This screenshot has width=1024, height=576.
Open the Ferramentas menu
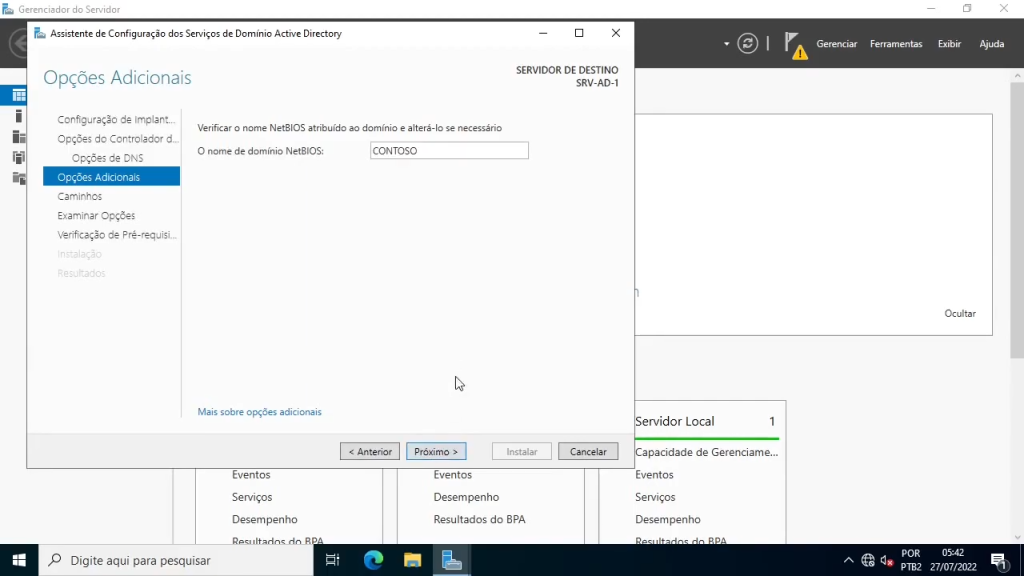pos(895,44)
